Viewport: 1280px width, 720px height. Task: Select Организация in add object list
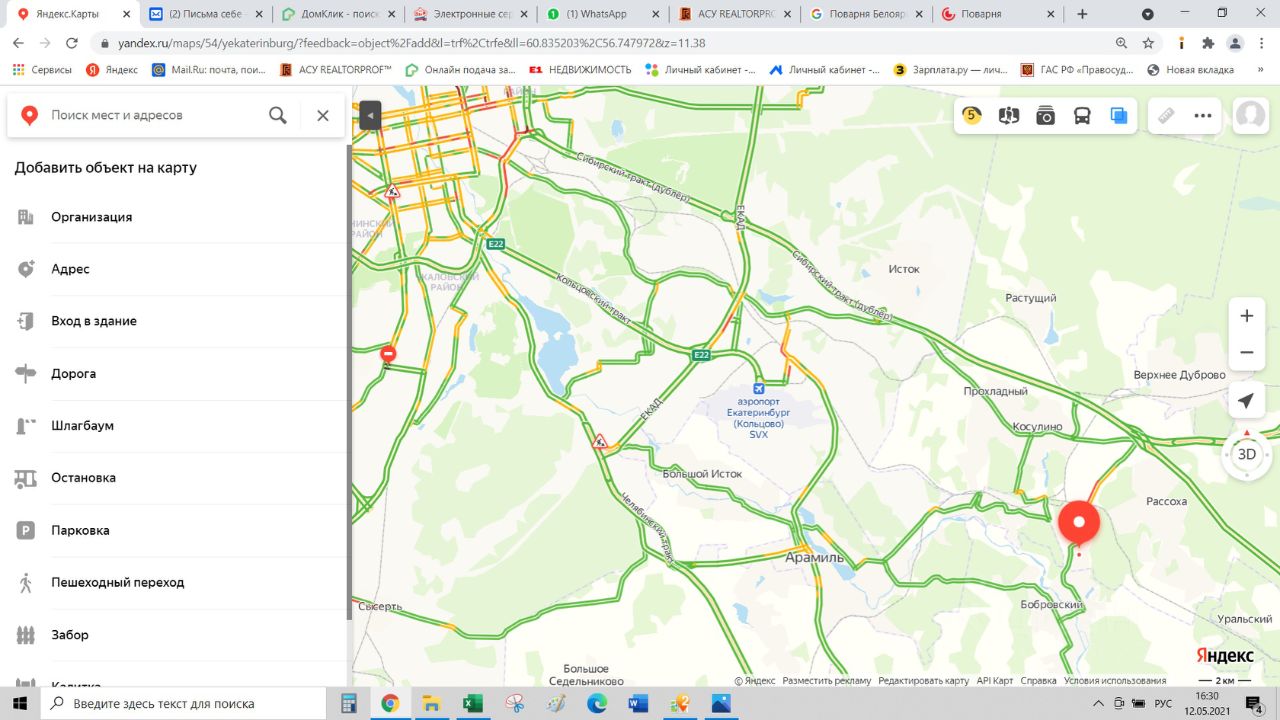[x=176, y=217]
